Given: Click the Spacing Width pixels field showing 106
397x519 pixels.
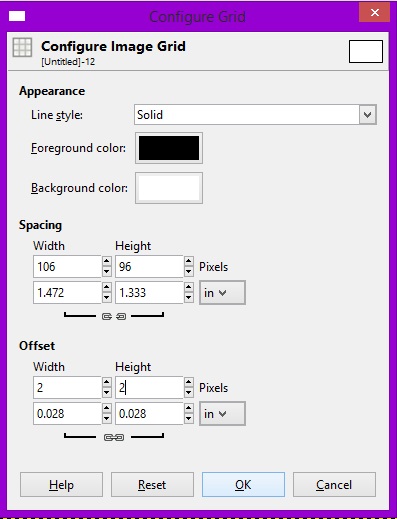Looking at the screenshot, I should 67,266.
